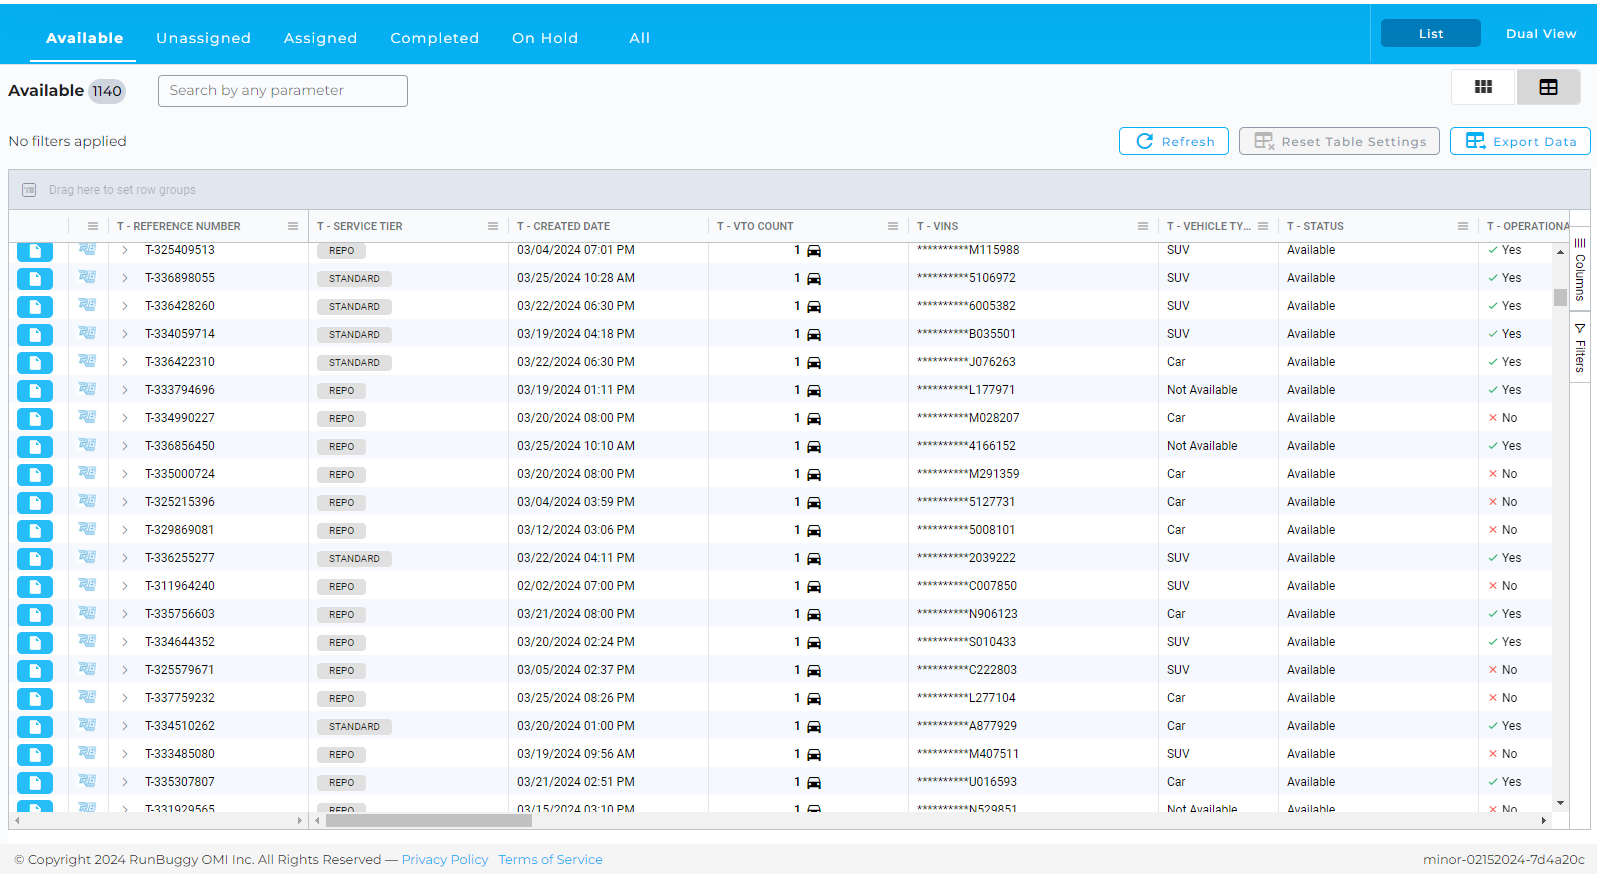Viewport: 1597px width, 874px height.
Task: Click the vertical scrollbar thumb
Action: [x=1560, y=297]
